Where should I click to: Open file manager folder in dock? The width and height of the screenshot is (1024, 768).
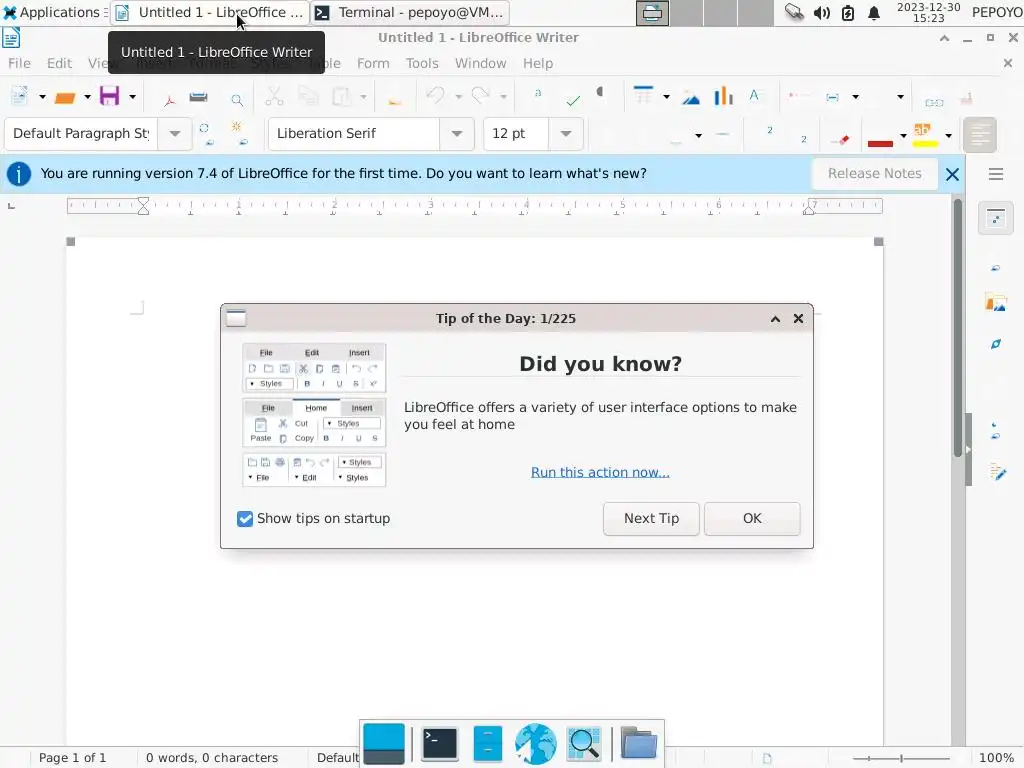pos(638,743)
